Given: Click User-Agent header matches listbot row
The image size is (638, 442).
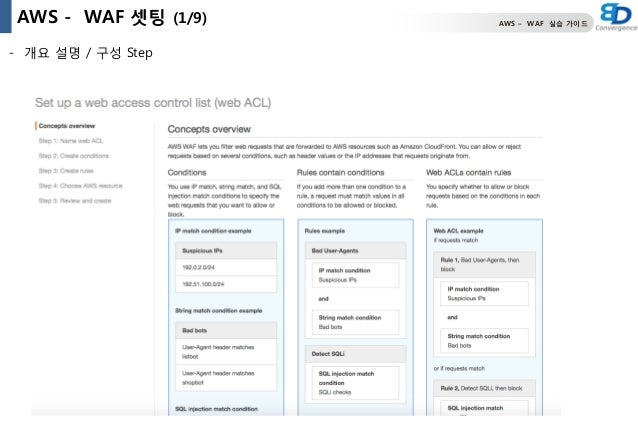Looking at the screenshot, I should 226,352.
